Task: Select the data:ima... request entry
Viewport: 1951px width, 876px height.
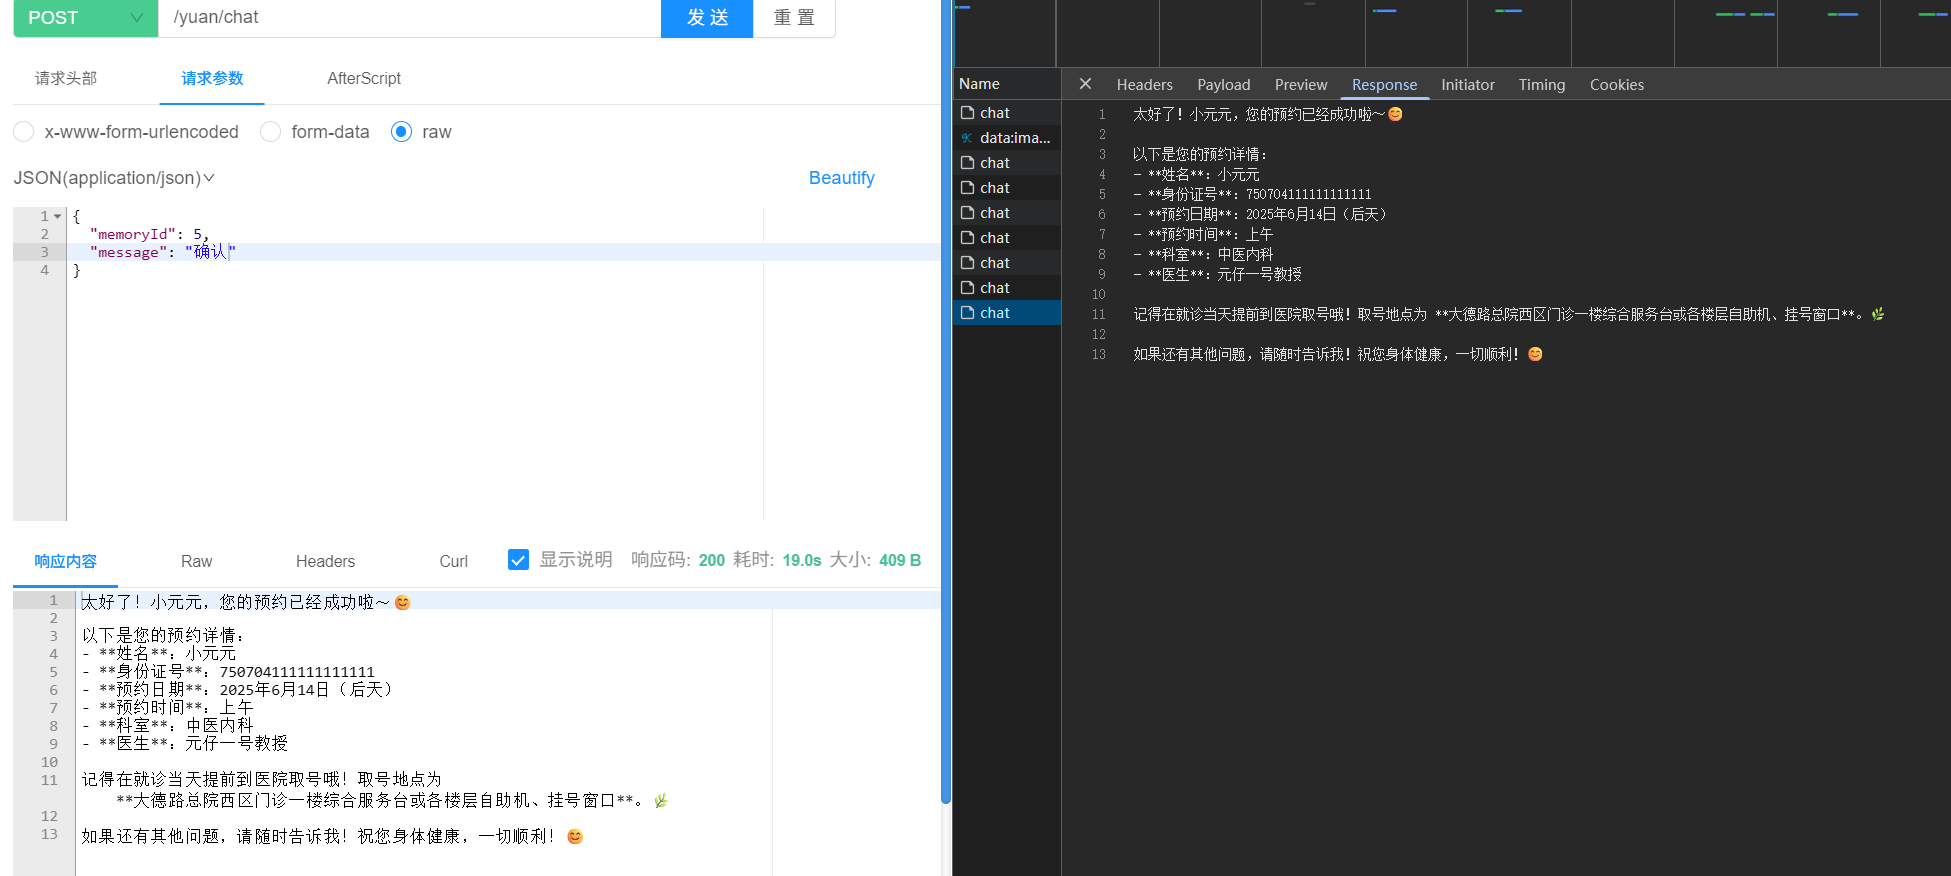Action: 1014,138
